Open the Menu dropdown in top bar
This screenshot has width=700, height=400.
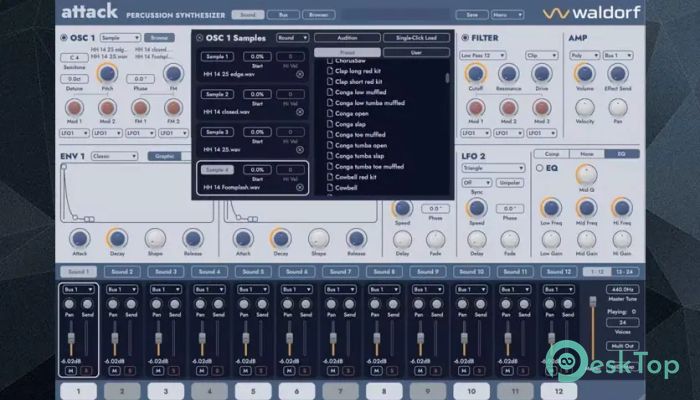pos(508,15)
